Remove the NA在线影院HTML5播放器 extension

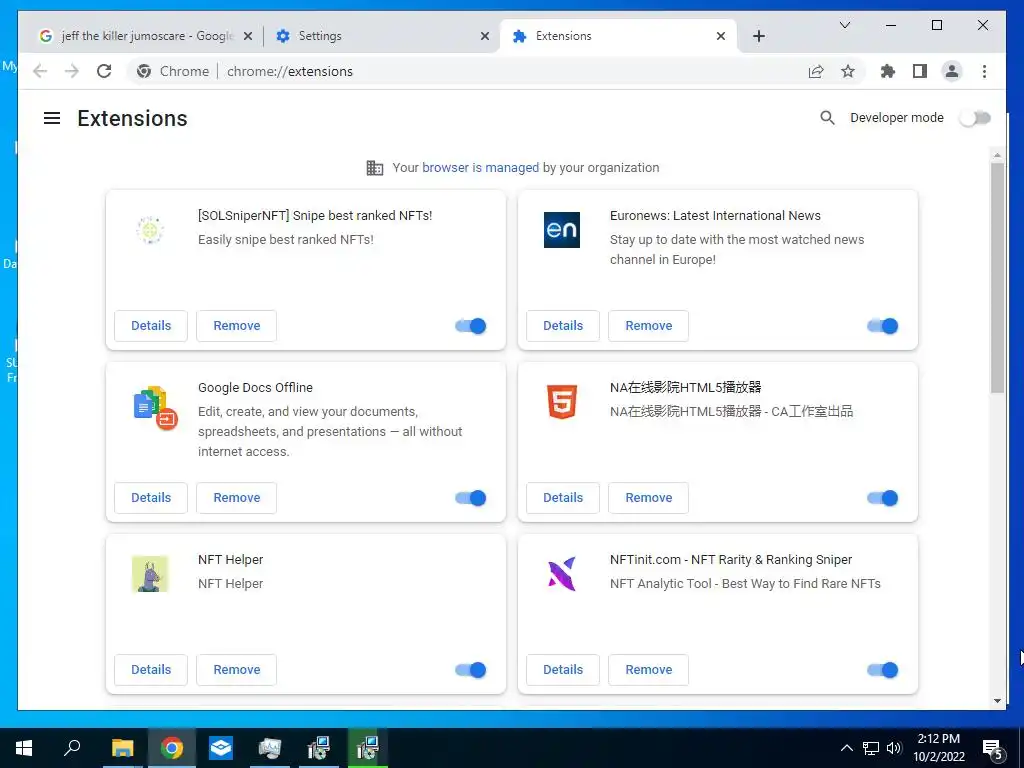pyautogui.click(x=648, y=498)
